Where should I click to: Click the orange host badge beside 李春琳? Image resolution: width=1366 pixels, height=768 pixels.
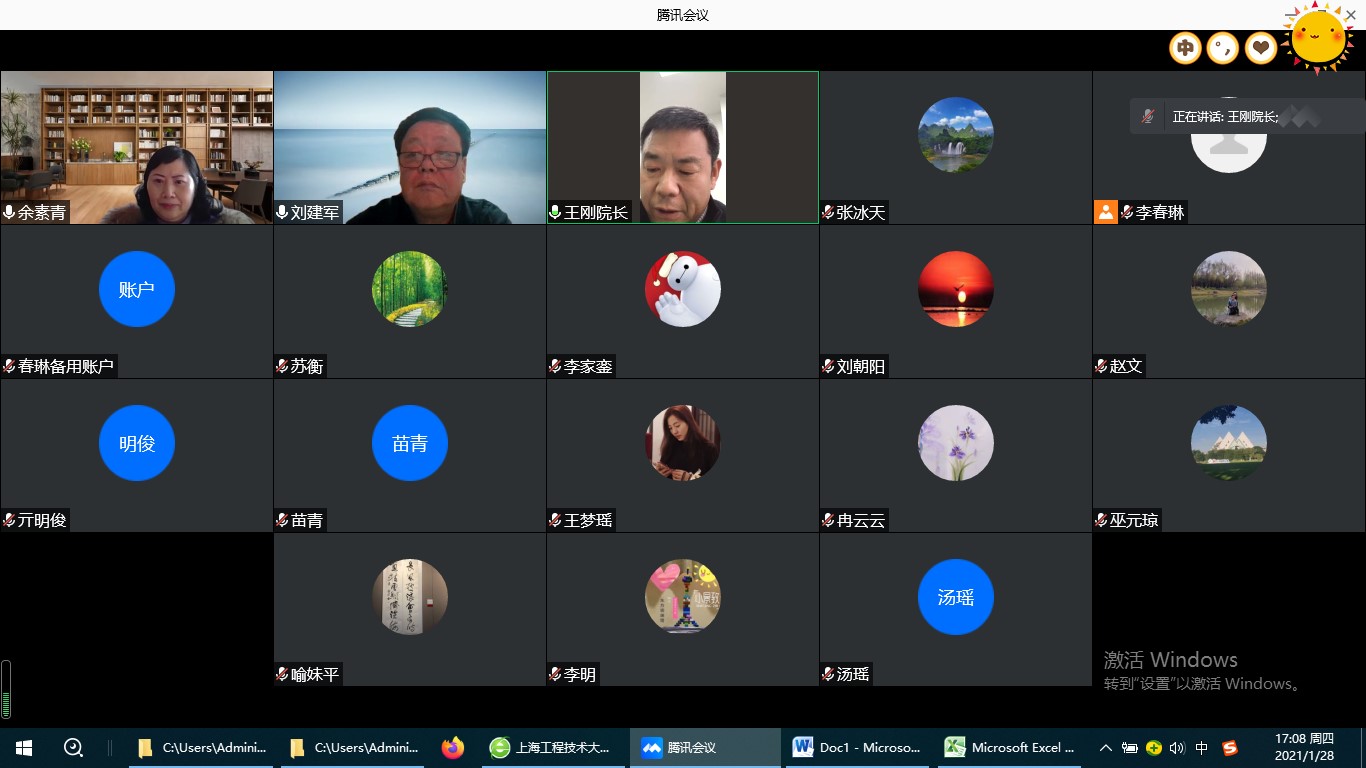1105,212
